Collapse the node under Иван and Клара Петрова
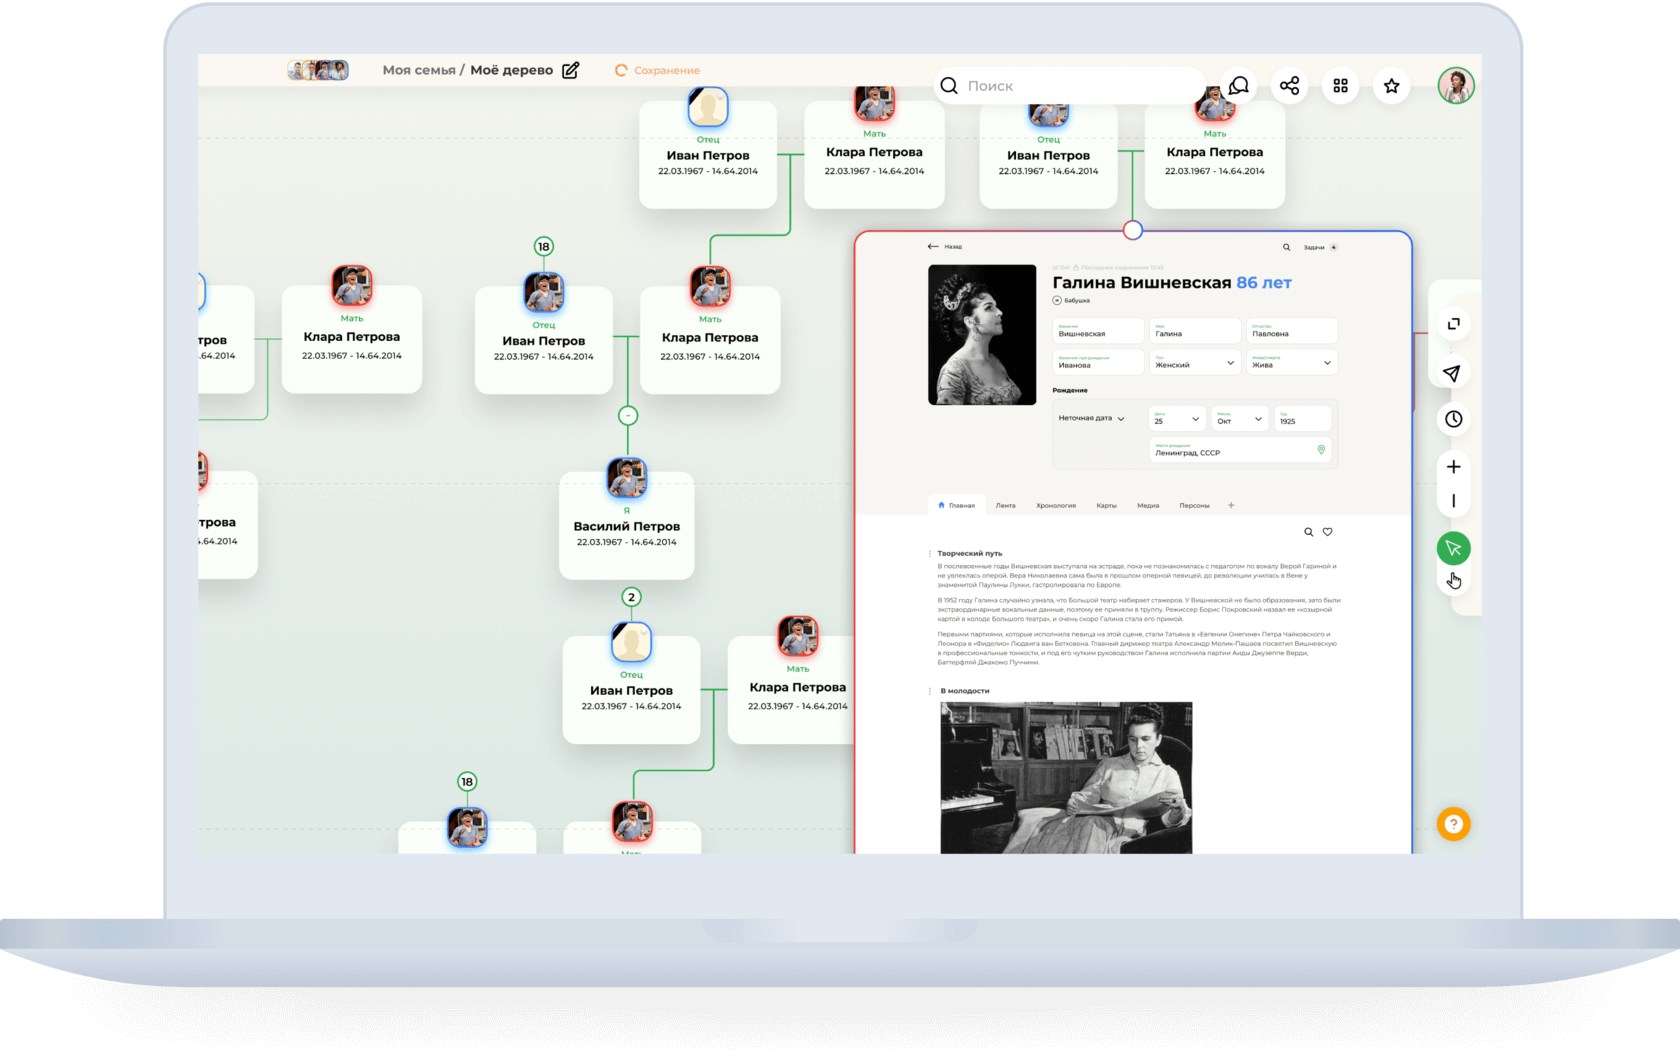Screen dimensions: 1680x1059 (x=628, y=415)
